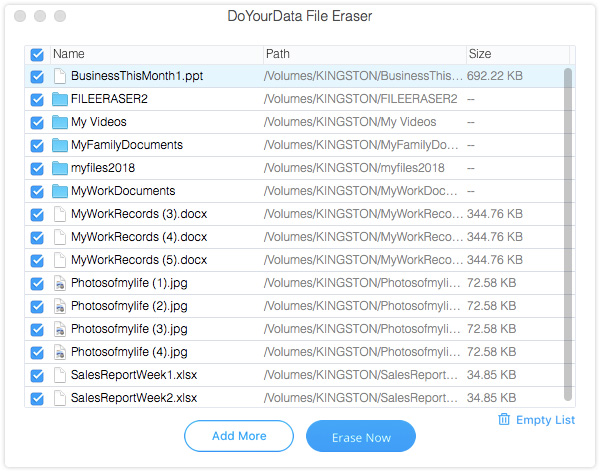Select the Photosofmylife (2).jpg file name
600x472 pixels.
coord(129,306)
